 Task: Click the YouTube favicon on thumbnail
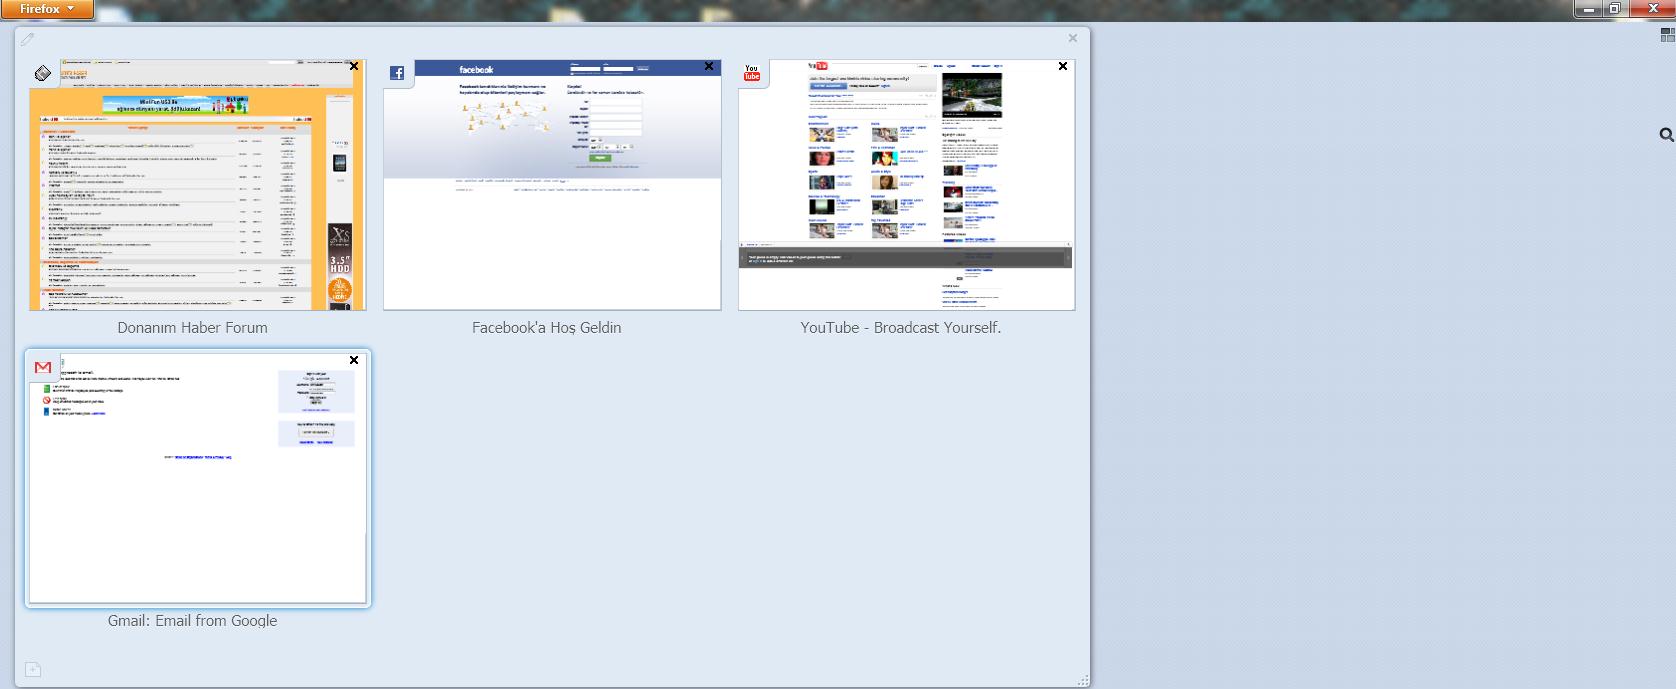[x=752, y=73]
